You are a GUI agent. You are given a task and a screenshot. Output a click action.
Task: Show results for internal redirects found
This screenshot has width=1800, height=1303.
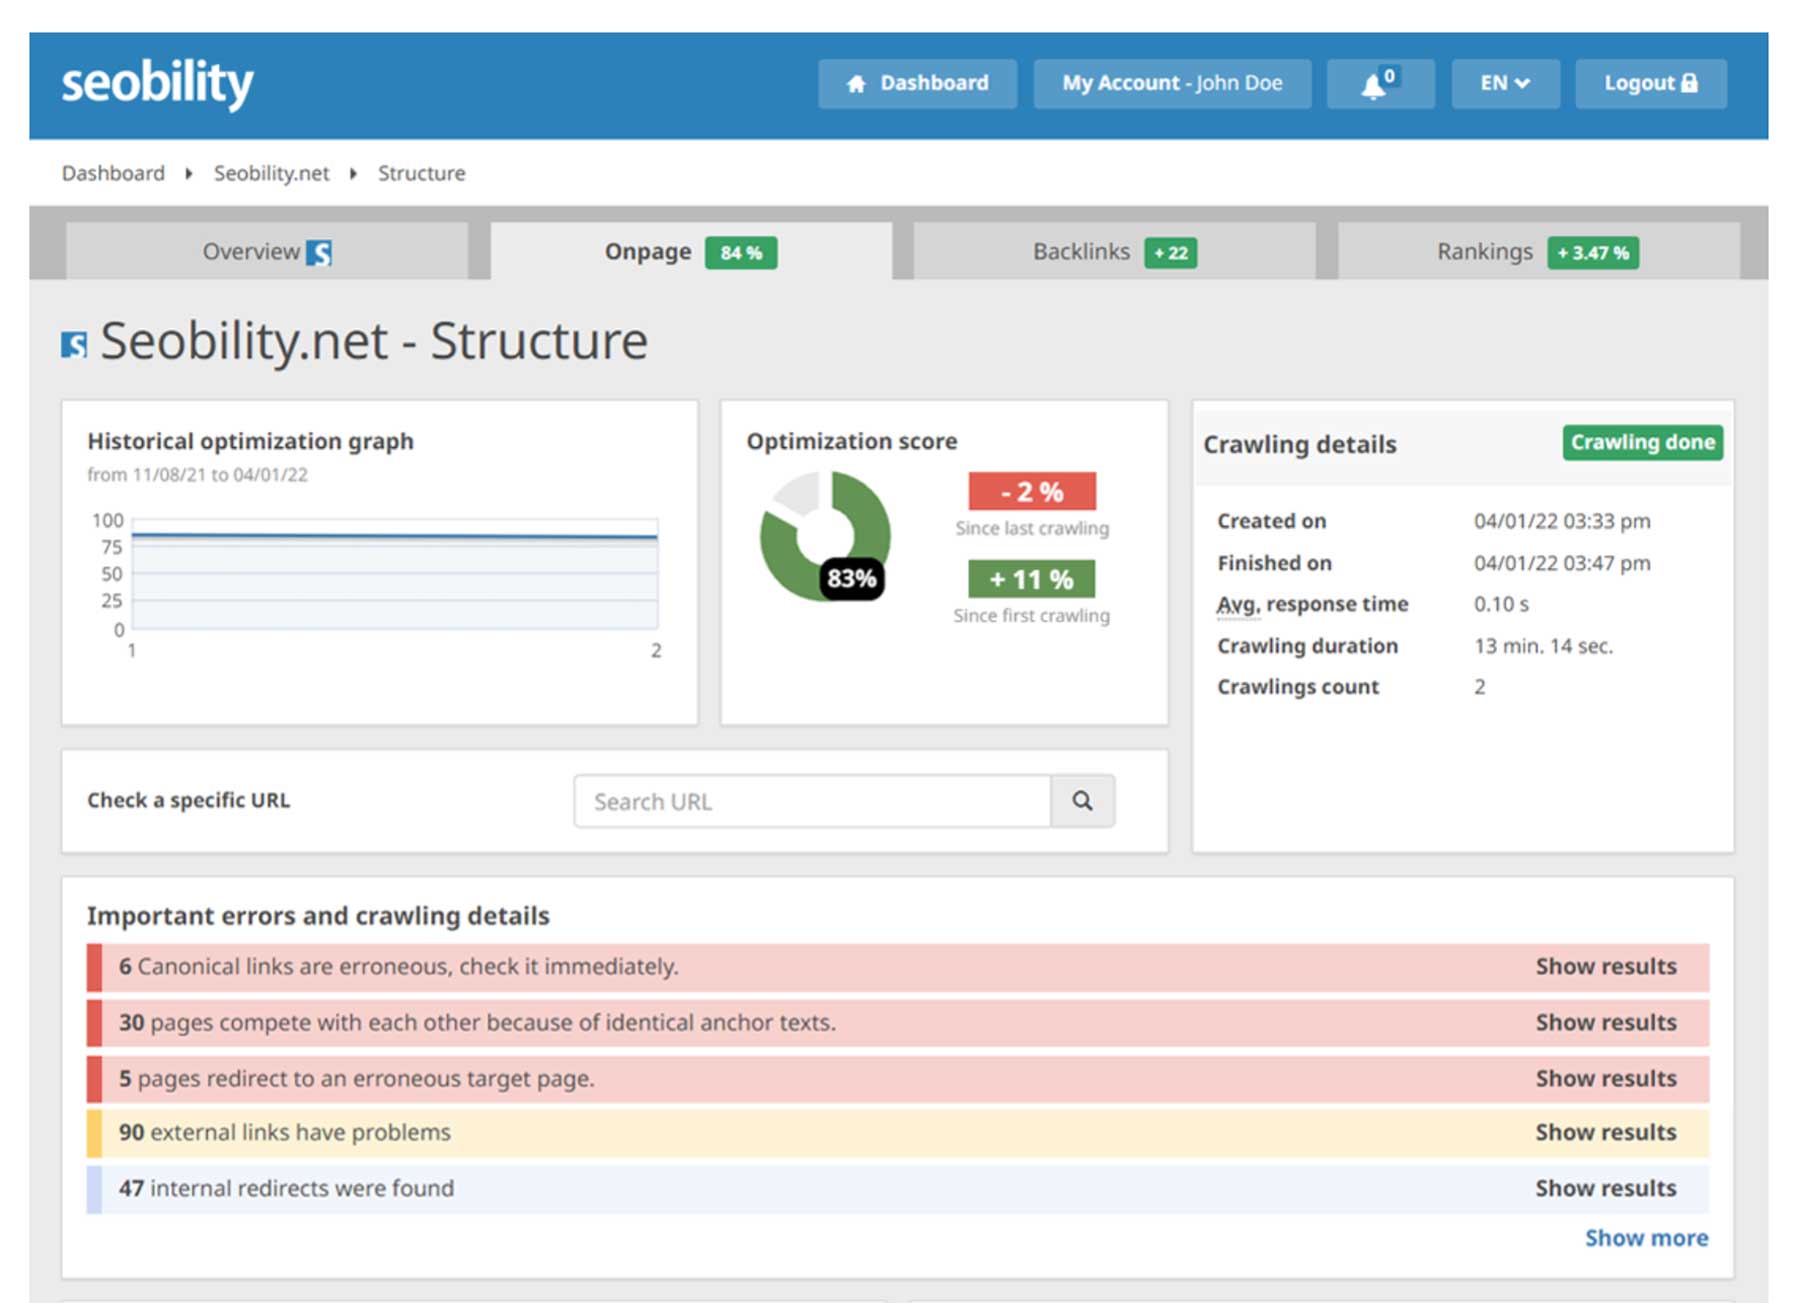pyautogui.click(x=1605, y=1188)
